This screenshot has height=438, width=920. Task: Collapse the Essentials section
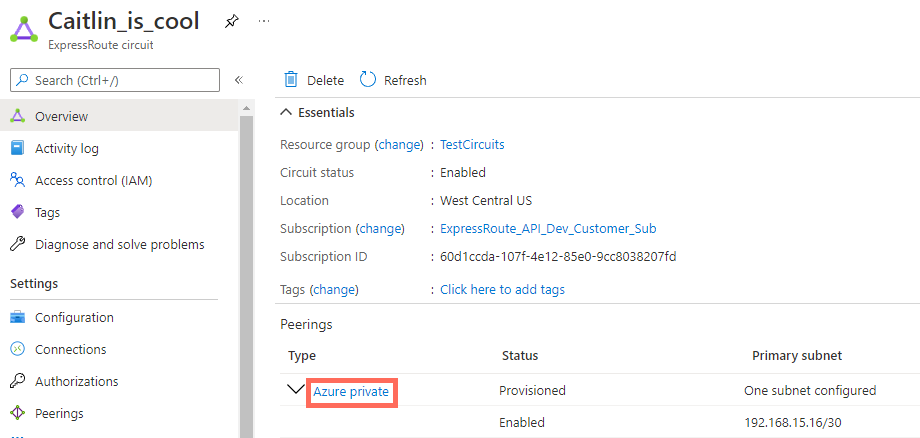pos(317,112)
